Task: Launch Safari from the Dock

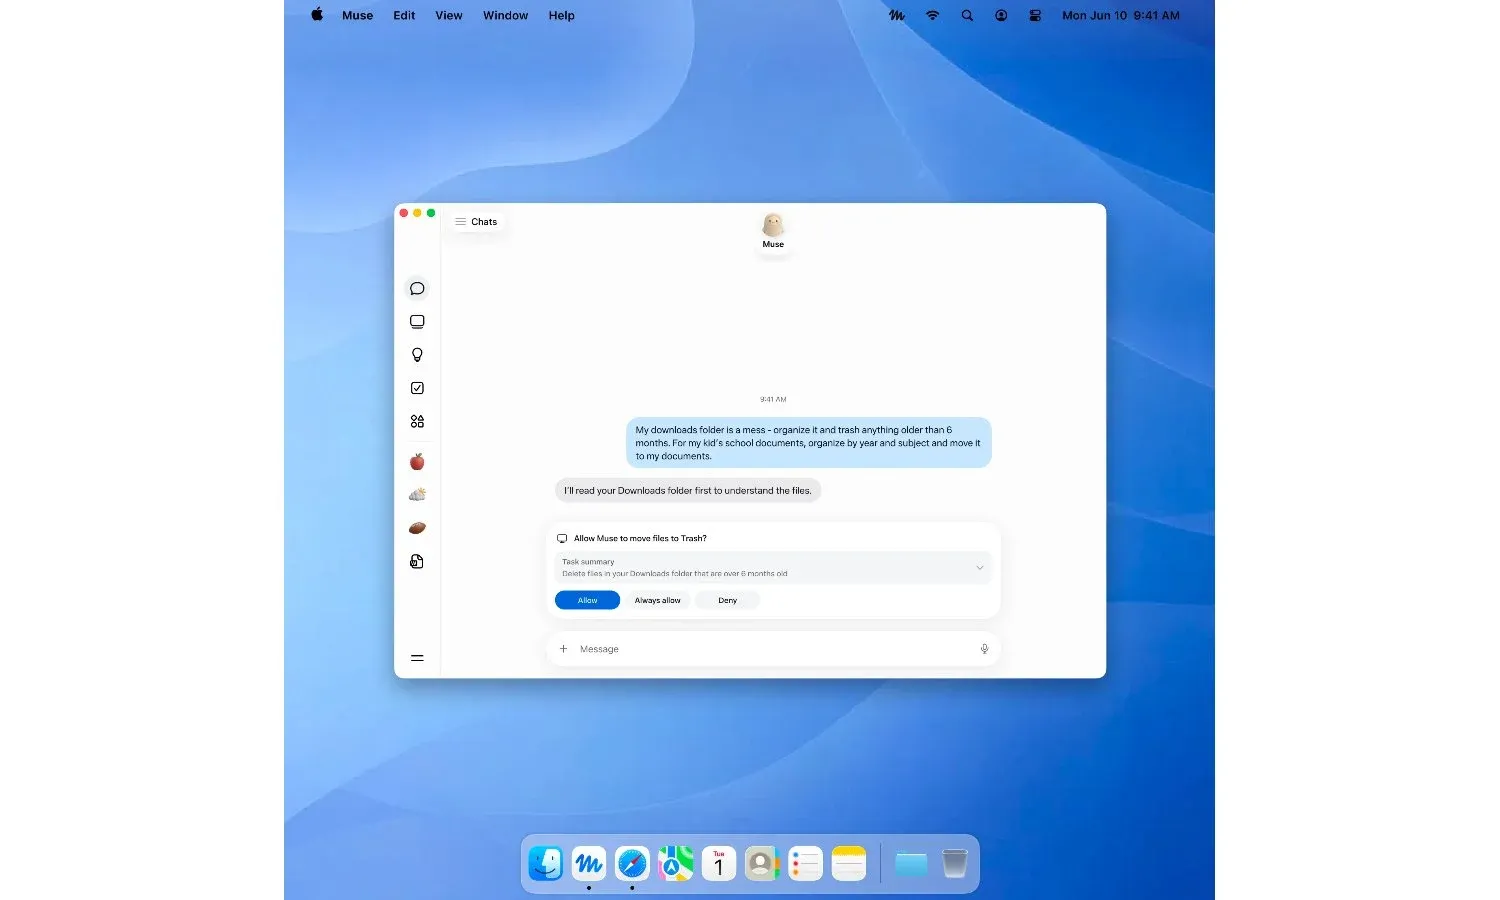Action: [x=632, y=863]
